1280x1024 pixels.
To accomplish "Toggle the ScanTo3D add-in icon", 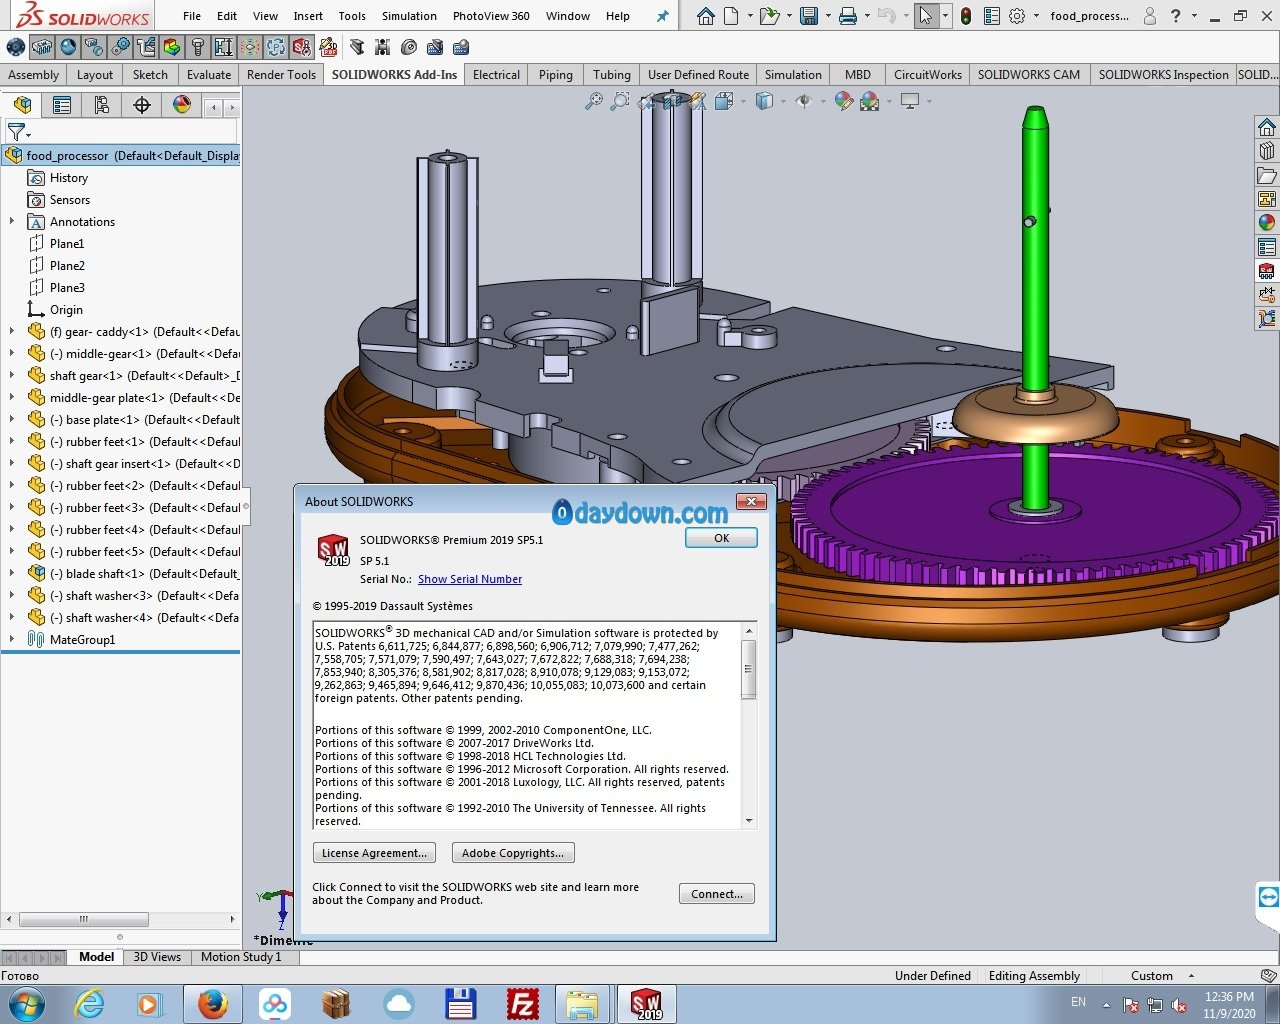I will pos(94,47).
